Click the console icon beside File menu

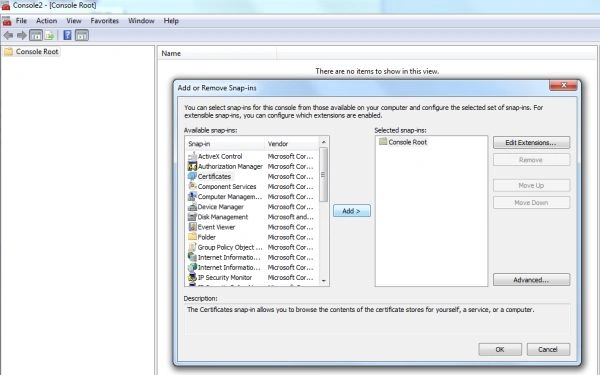tap(7, 21)
